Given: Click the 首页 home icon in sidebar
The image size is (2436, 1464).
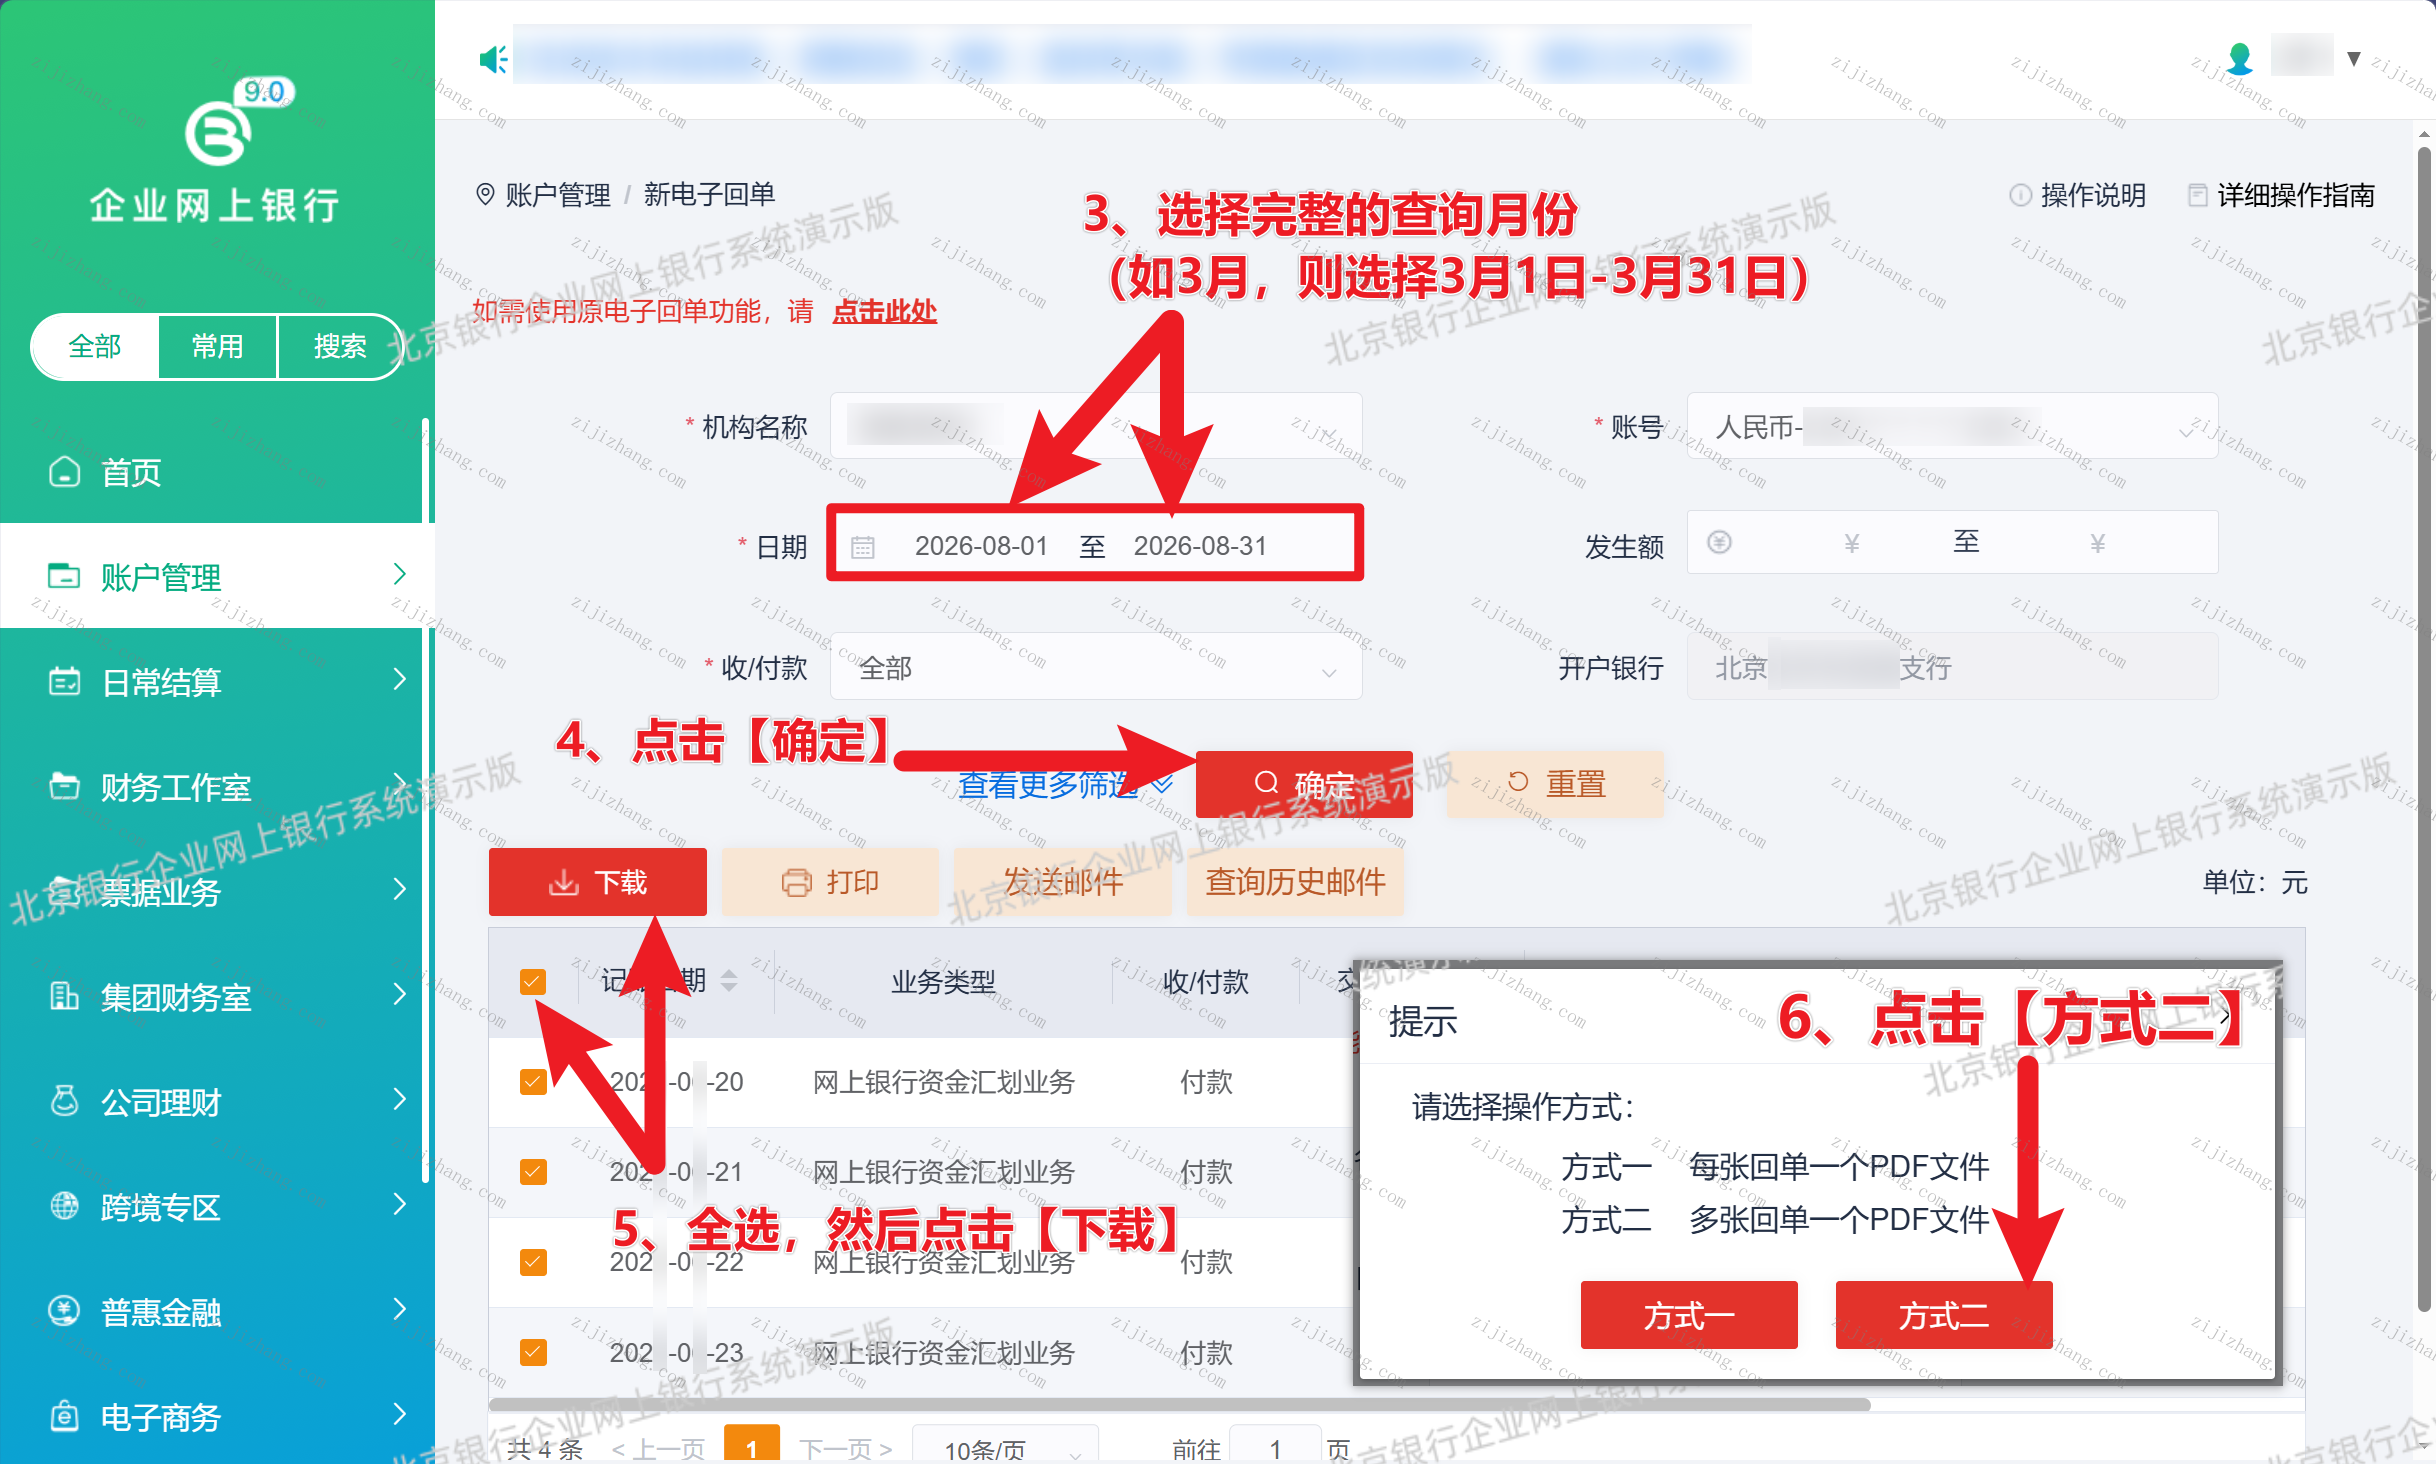Looking at the screenshot, I should coord(65,471).
